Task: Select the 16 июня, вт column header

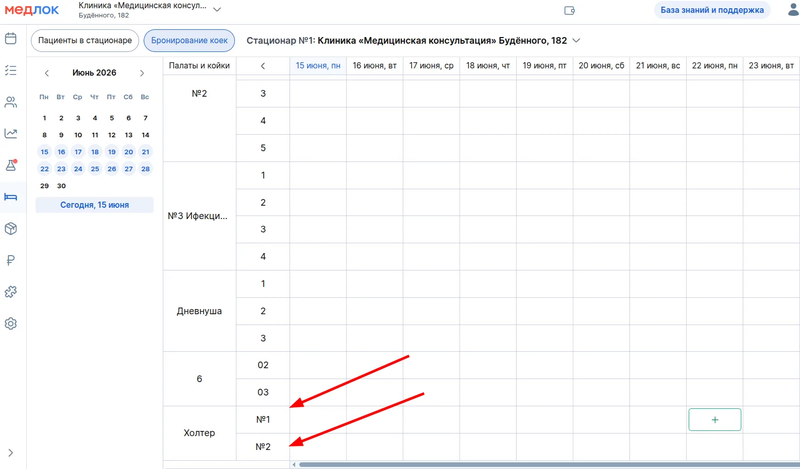Action: [374, 66]
